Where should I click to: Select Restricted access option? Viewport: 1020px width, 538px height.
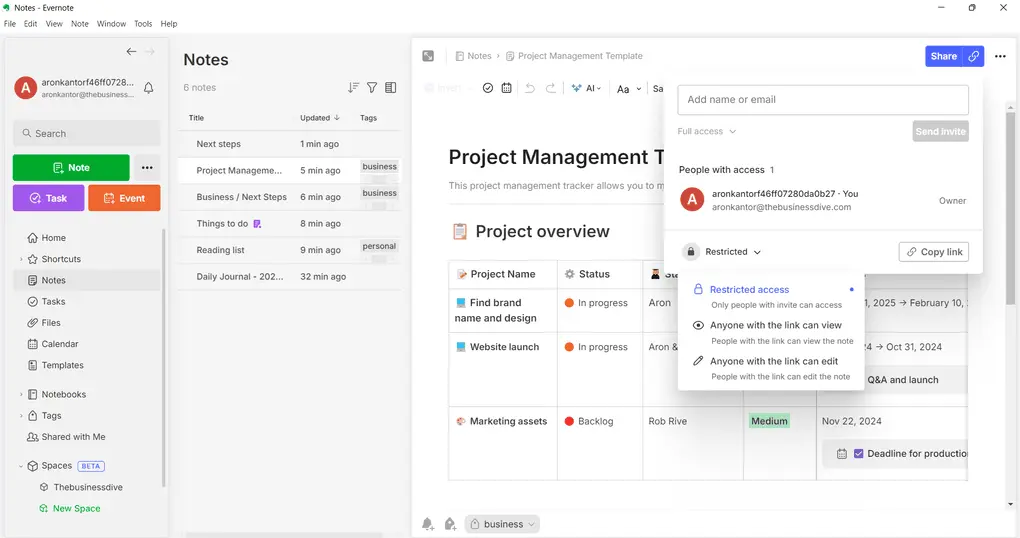pos(772,297)
